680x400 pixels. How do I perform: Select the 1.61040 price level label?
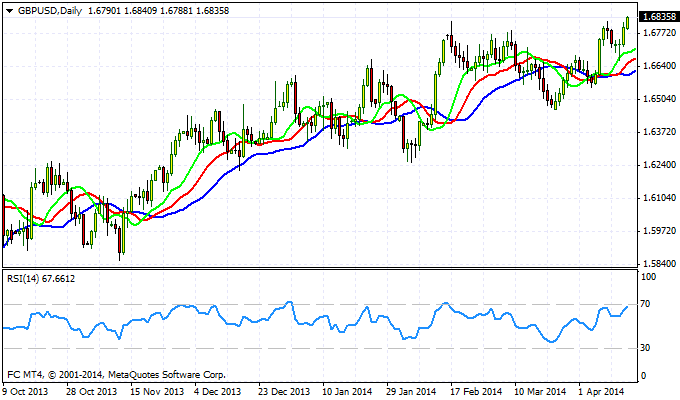pos(660,198)
